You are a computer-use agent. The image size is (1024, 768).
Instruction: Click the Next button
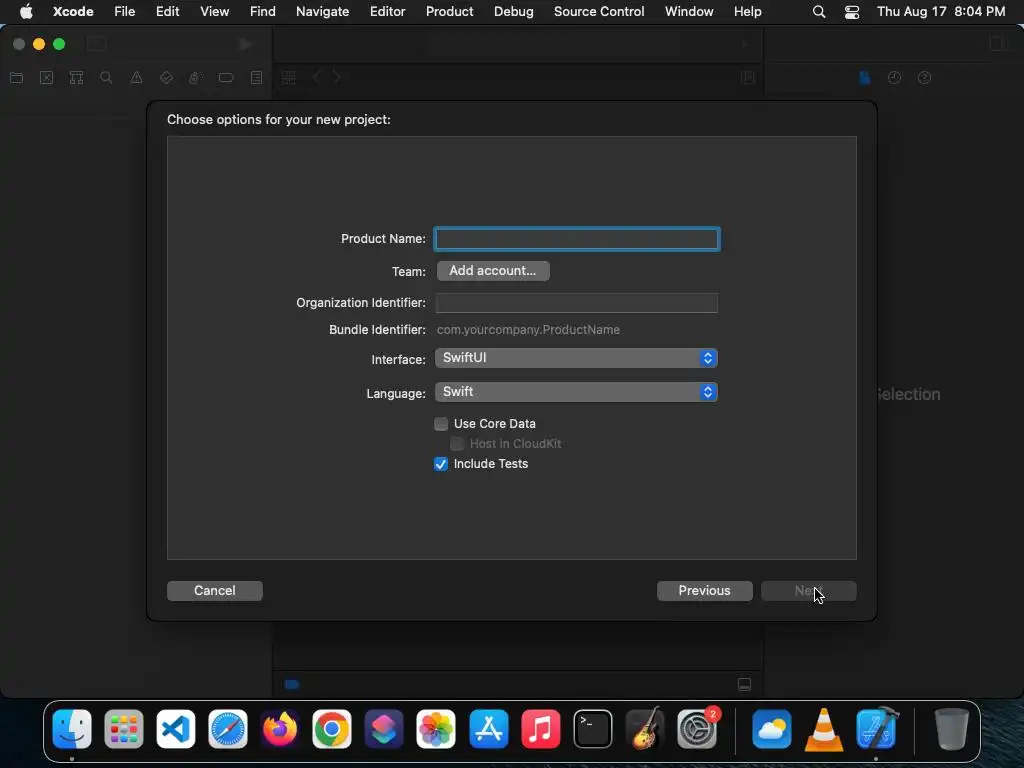[x=808, y=590]
